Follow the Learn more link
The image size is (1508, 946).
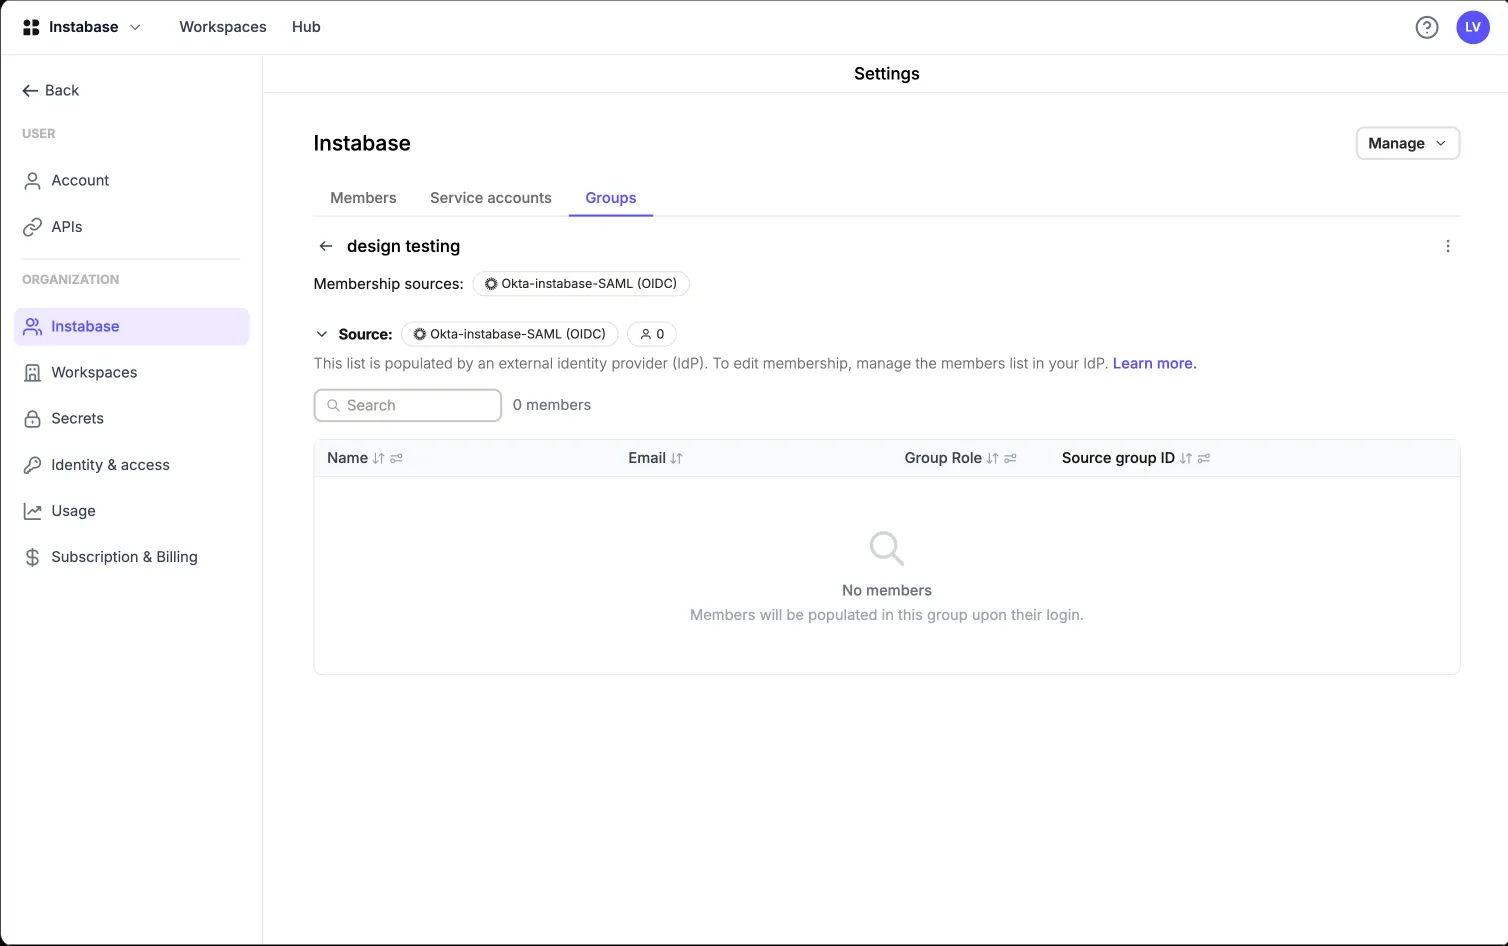pos(1155,364)
